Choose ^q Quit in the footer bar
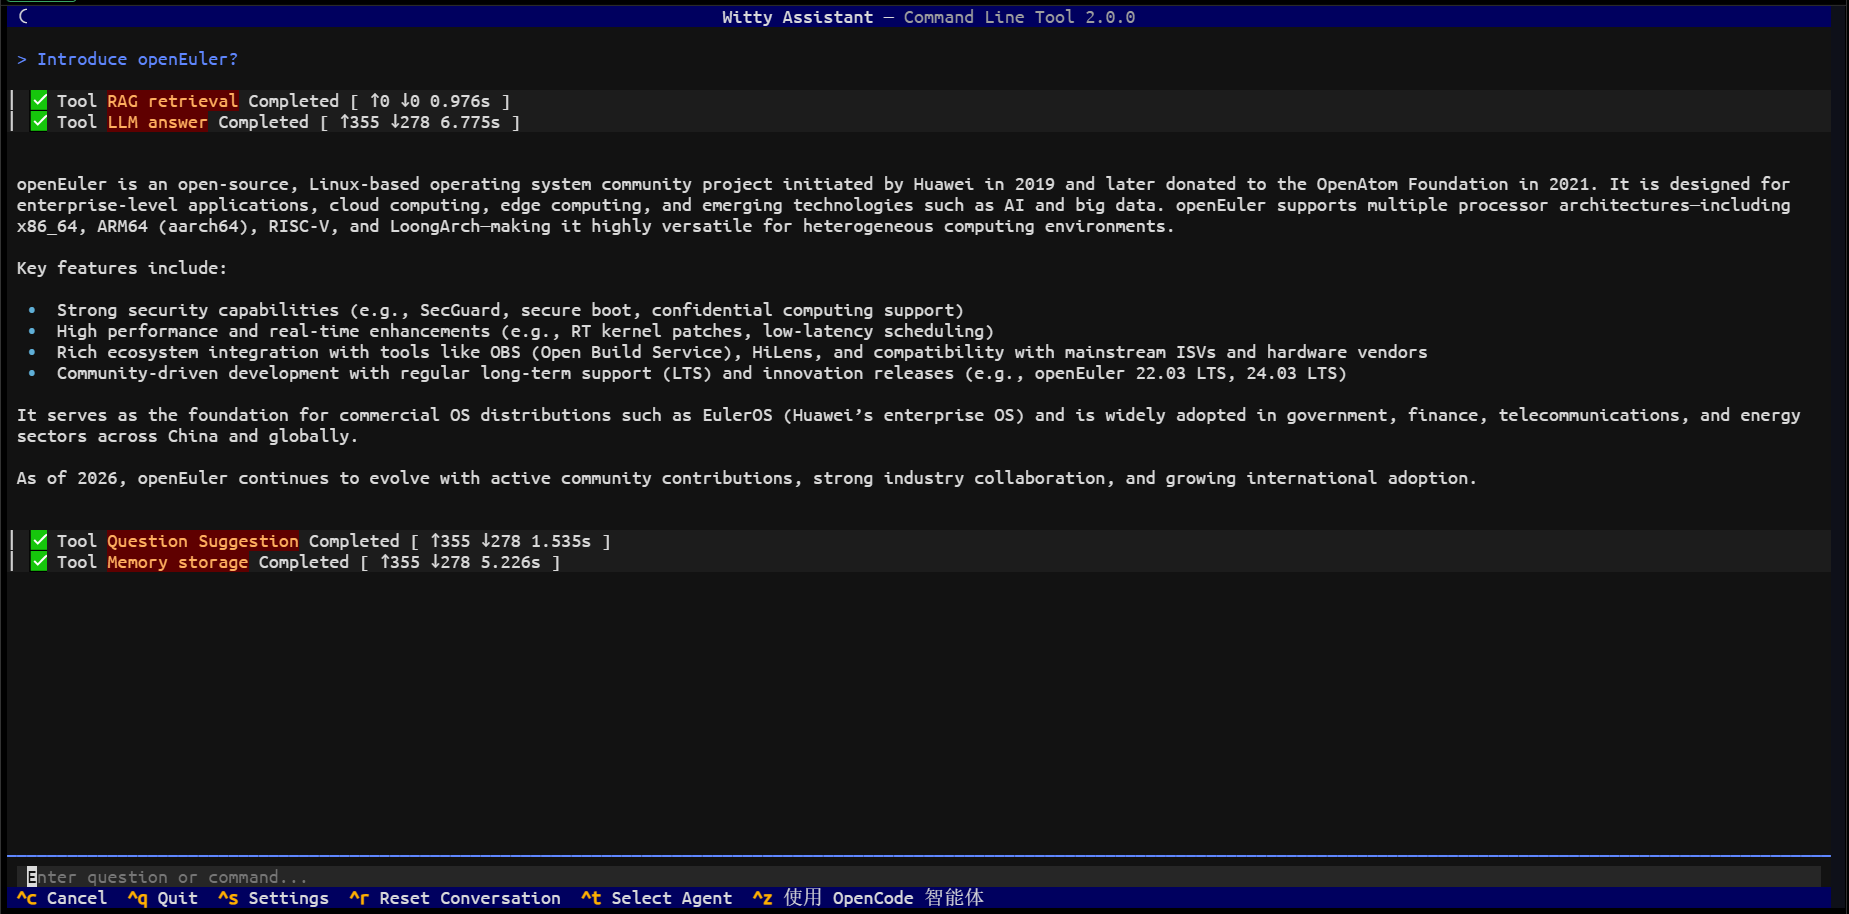 tap(163, 898)
